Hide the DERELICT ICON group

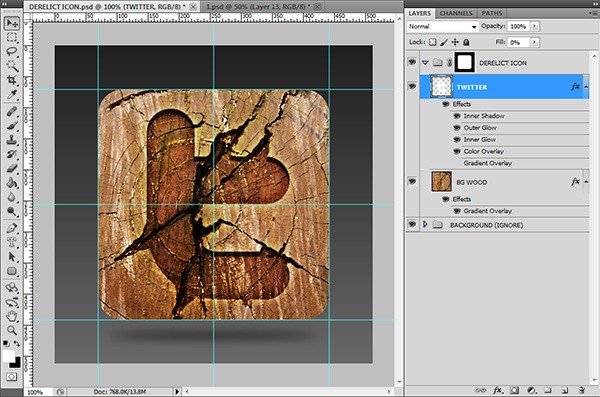click(412, 62)
